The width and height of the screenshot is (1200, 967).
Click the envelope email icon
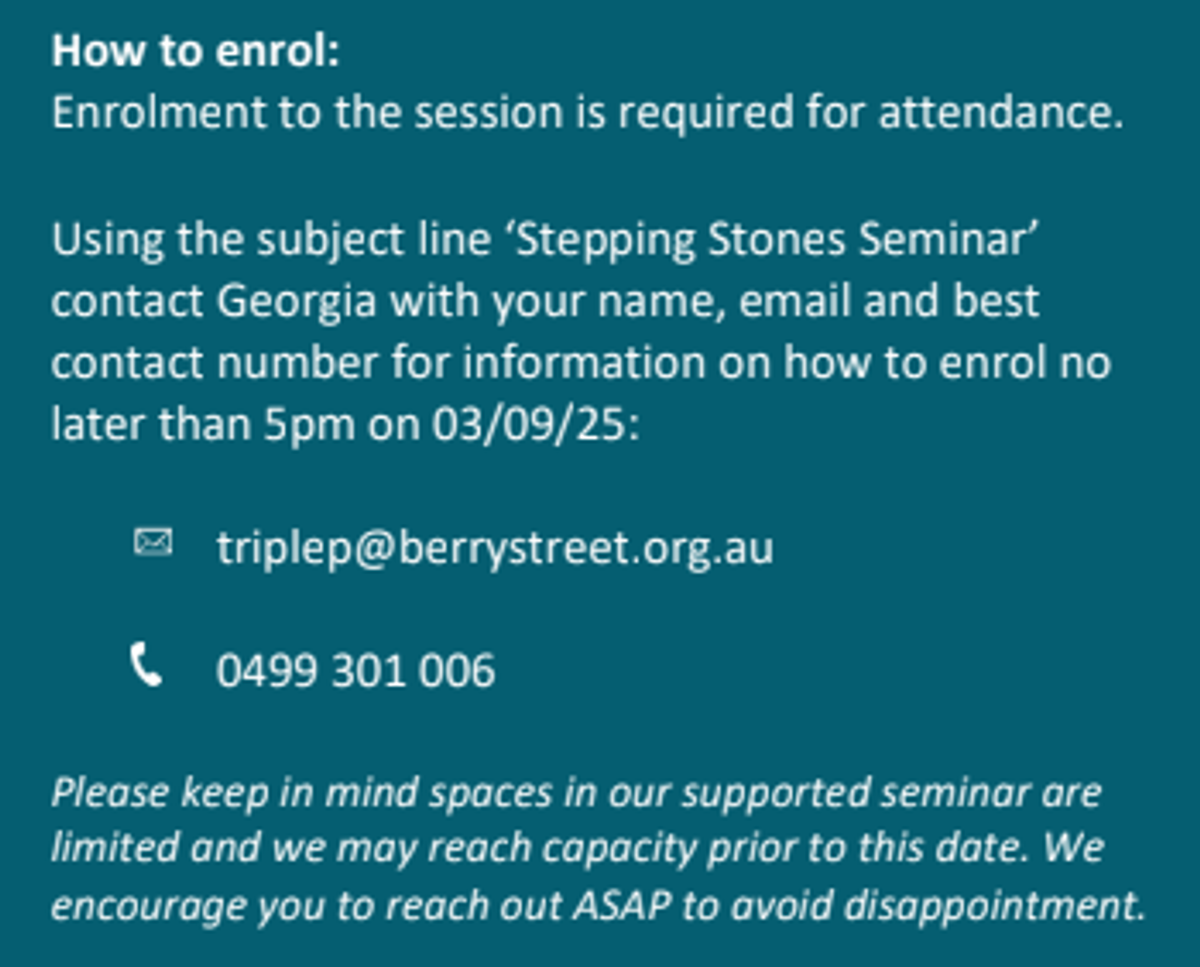(152, 543)
